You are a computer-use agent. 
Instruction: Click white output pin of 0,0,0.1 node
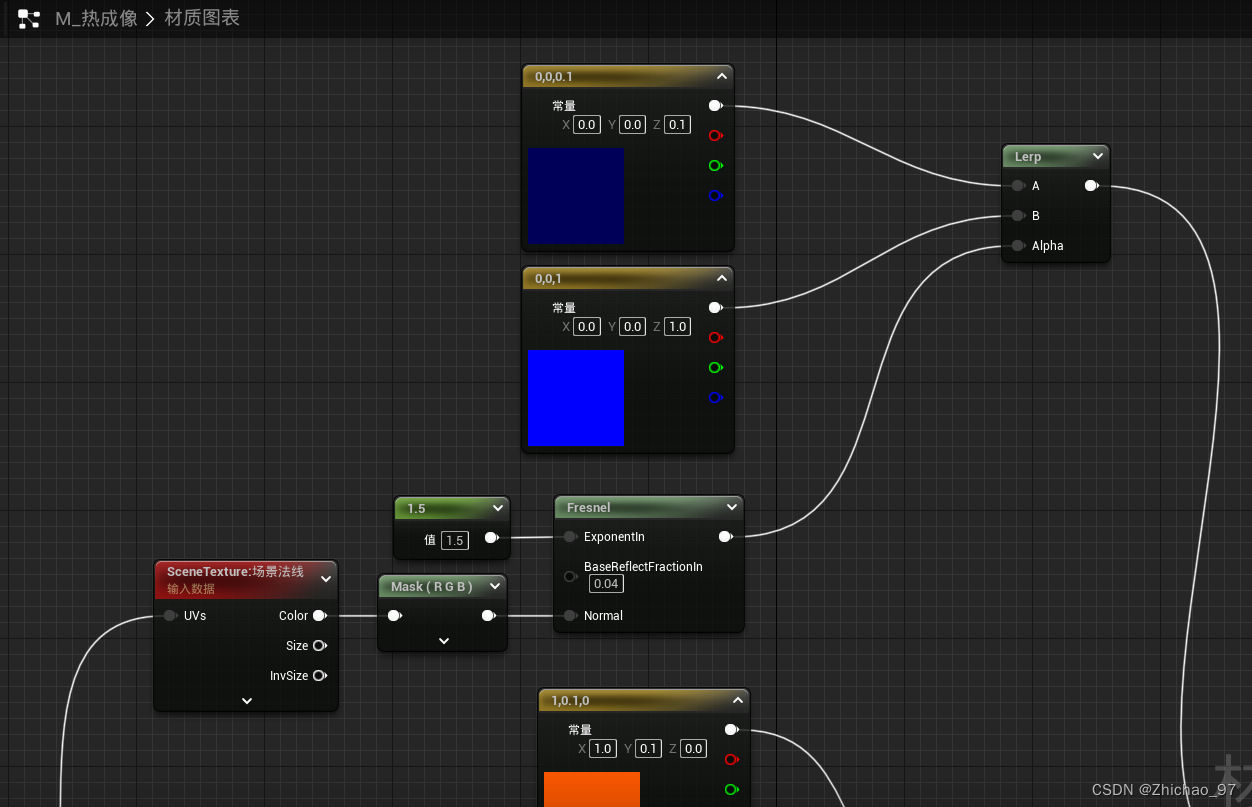tap(715, 105)
